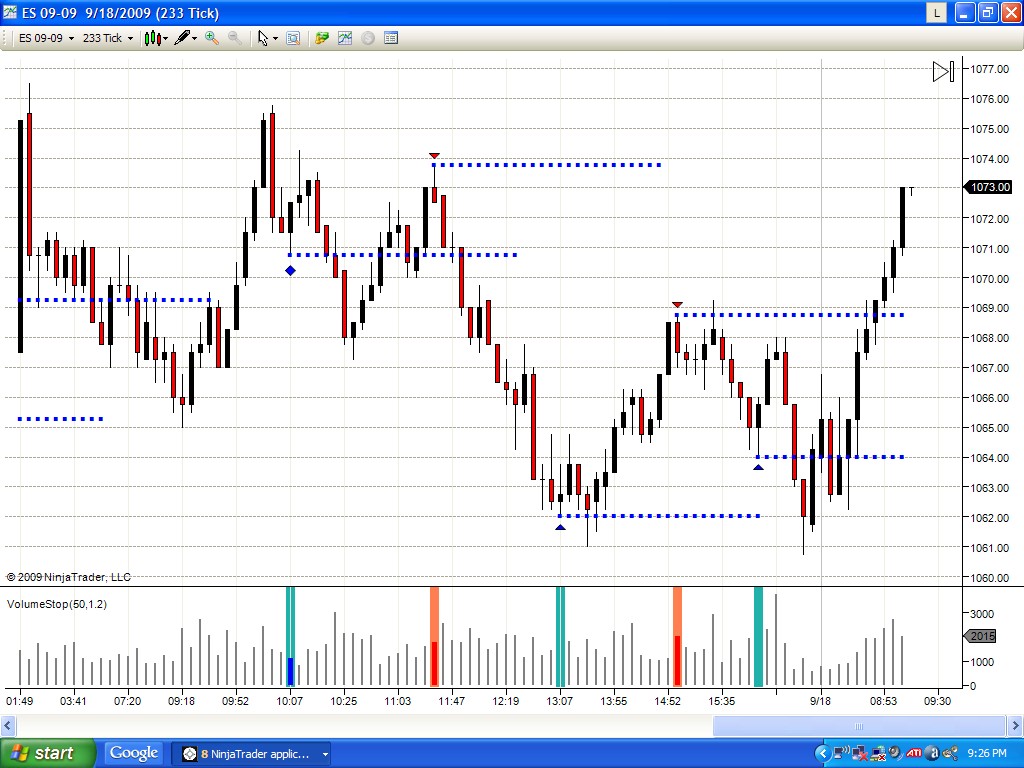Click the 1073.00 current price marker

pyautogui.click(x=989, y=187)
